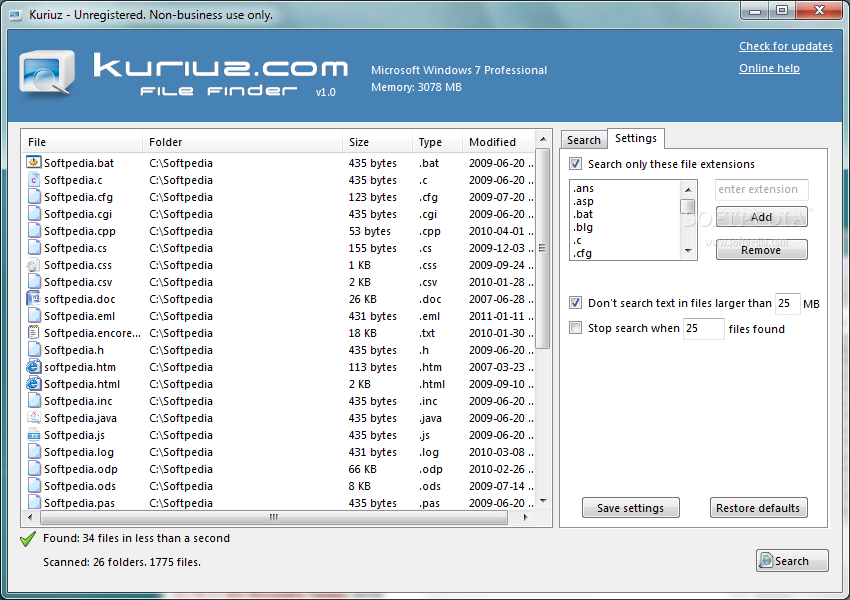Click the .doc type cell
The width and height of the screenshot is (850, 600).
tap(430, 299)
